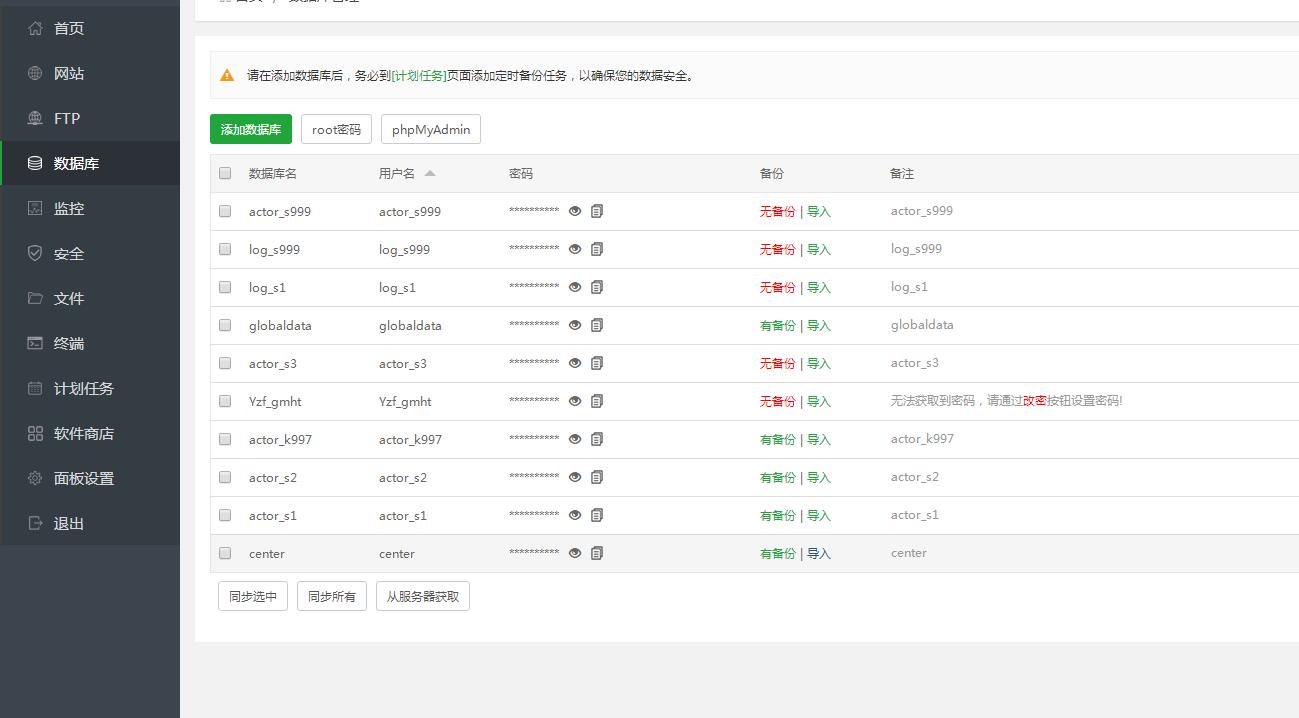This screenshot has height=718, width=1299.
Task: Click copy password icon for actor_s999
Action: pyautogui.click(x=597, y=211)
